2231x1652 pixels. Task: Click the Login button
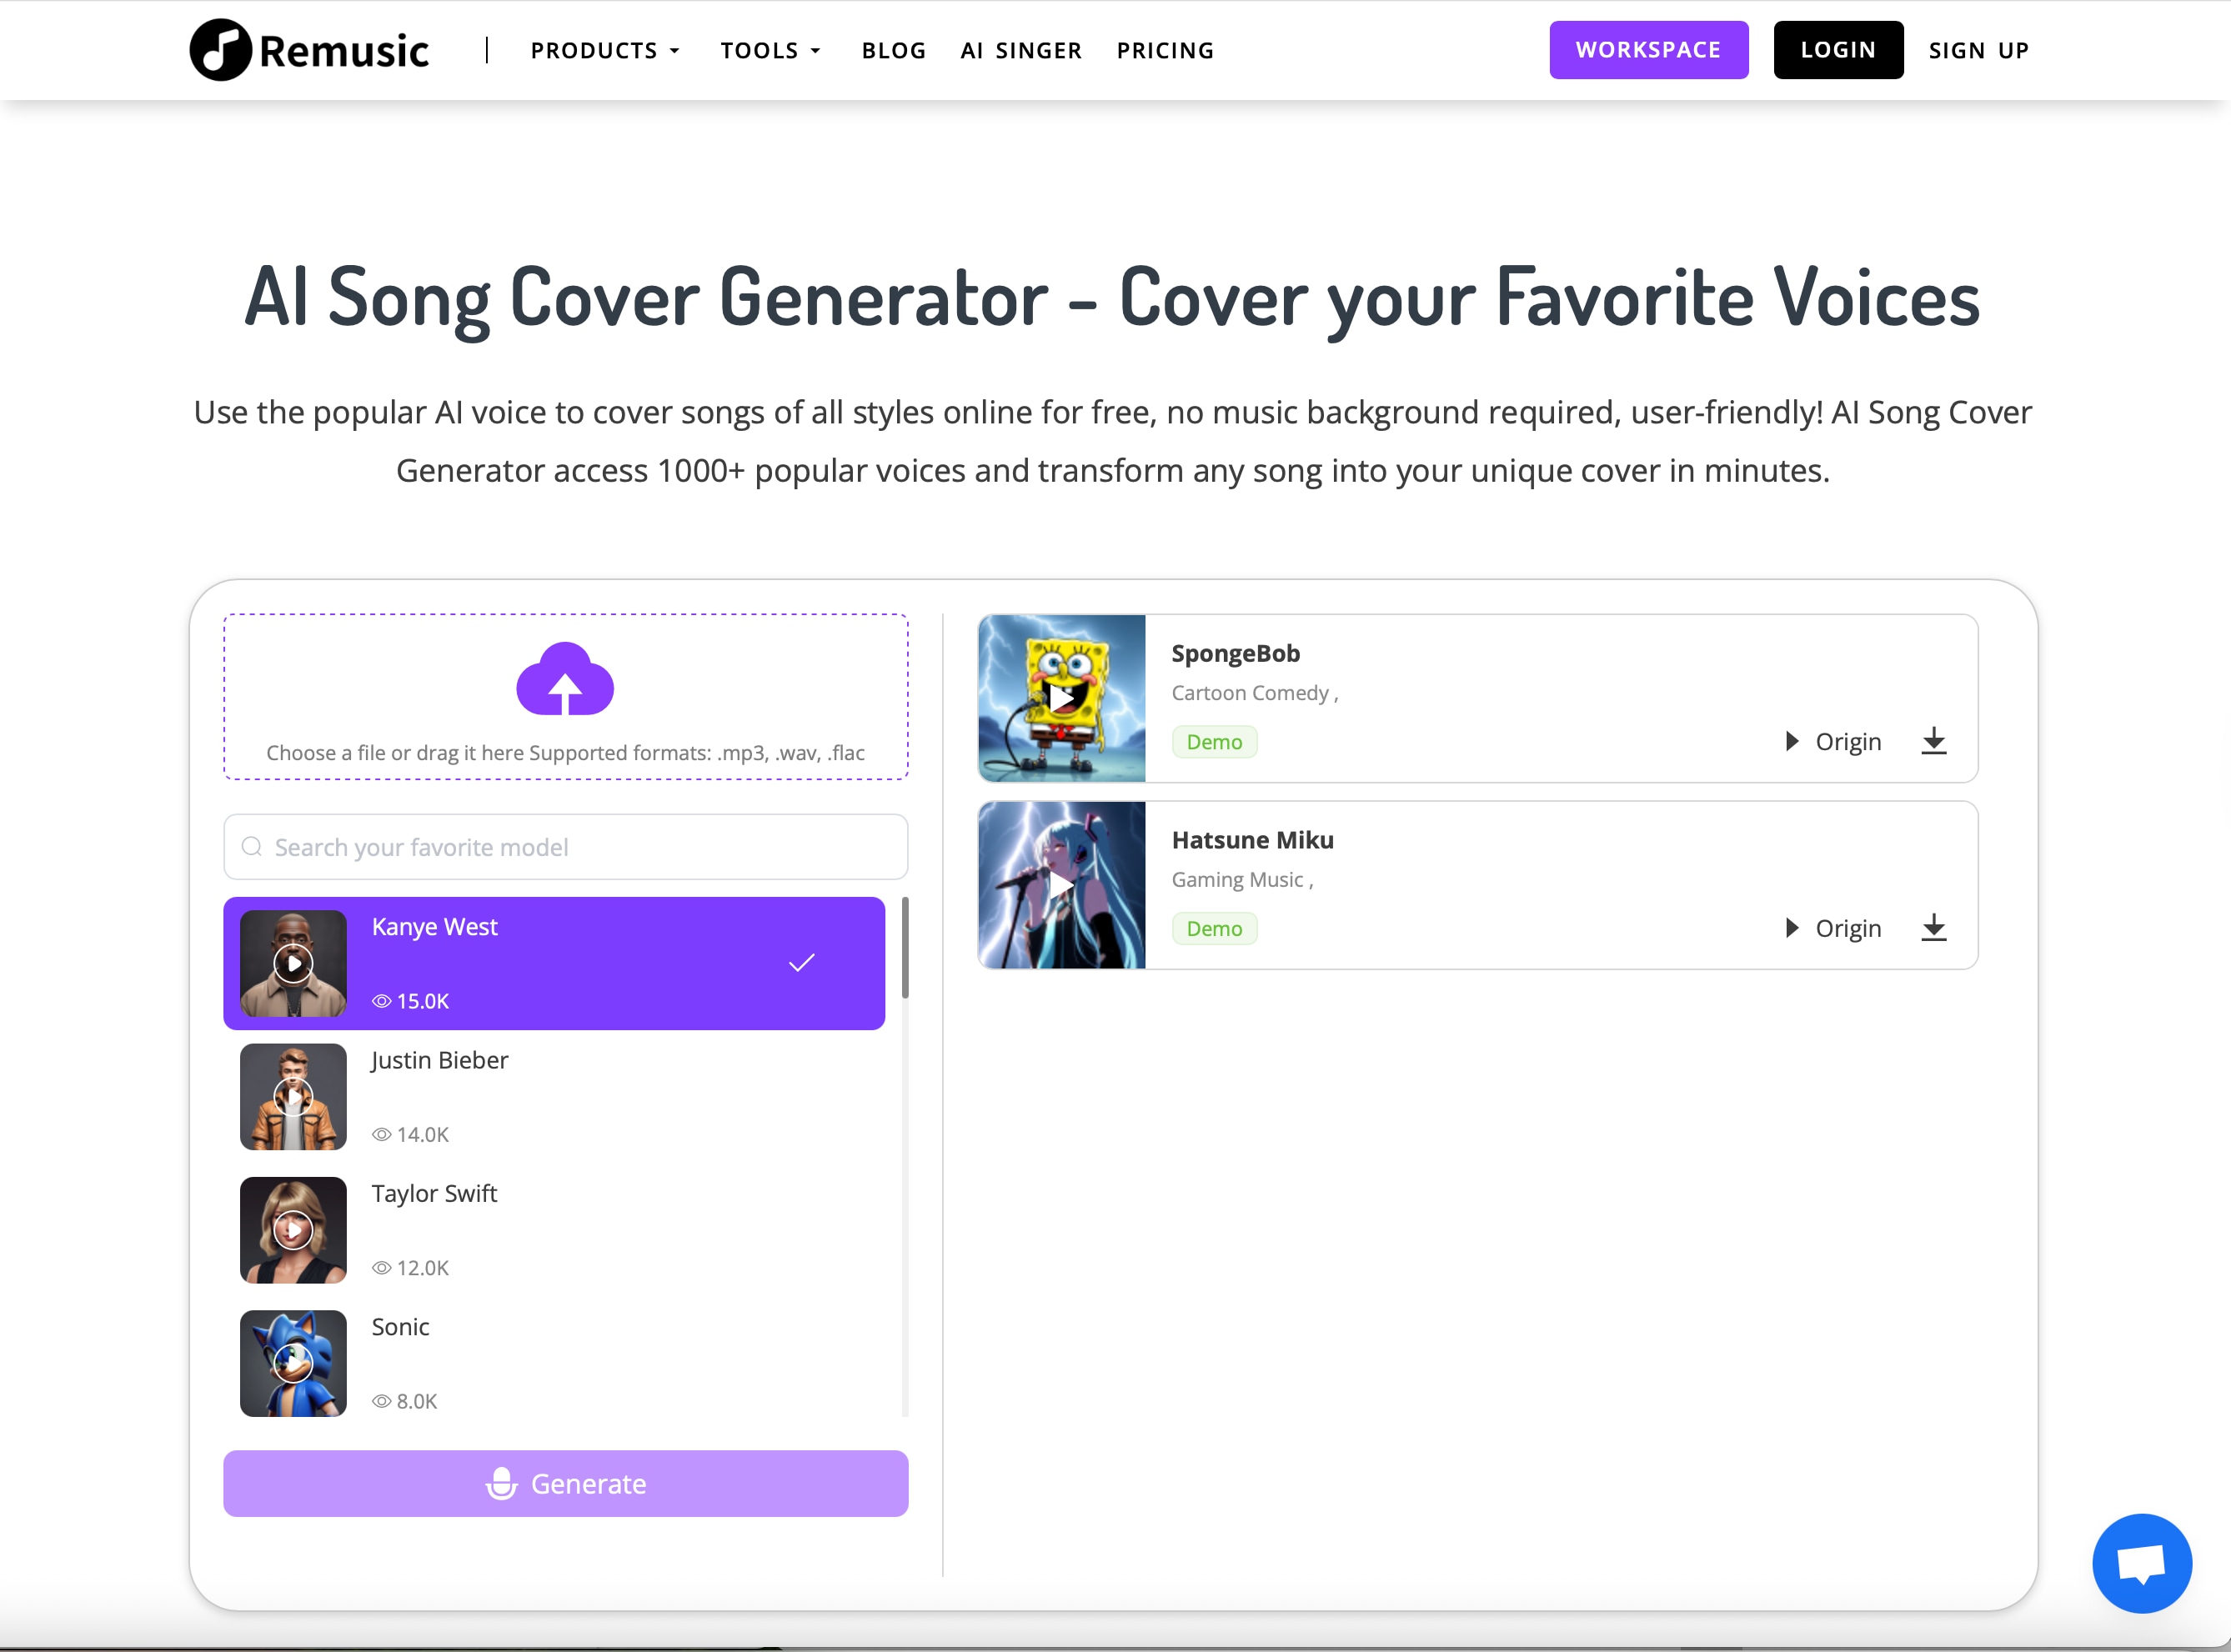point(1838,50)
